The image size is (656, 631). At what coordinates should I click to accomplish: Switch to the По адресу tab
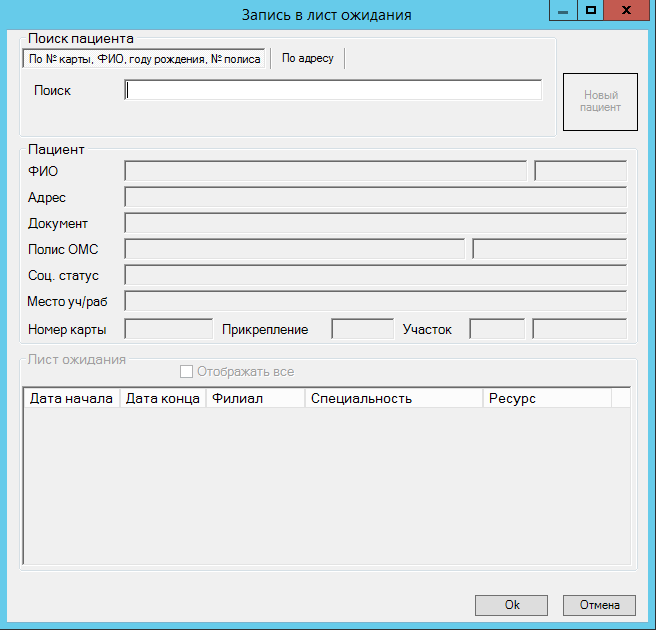pos(307,59)
